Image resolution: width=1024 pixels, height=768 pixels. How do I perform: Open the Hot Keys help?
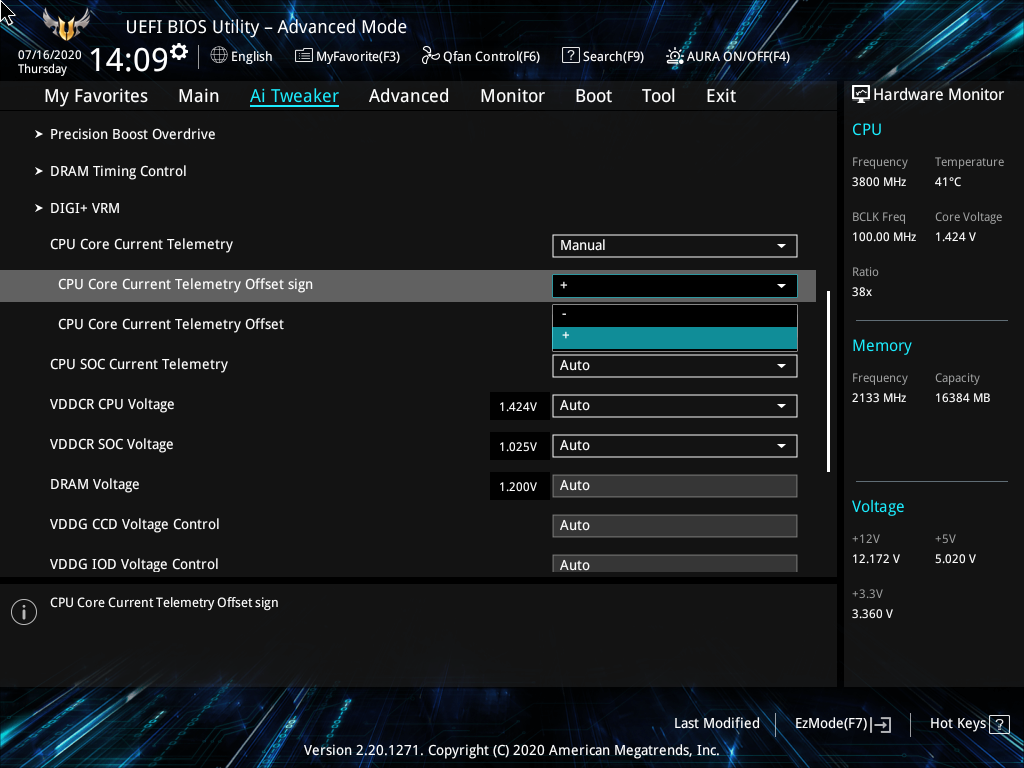coord(958,724)
